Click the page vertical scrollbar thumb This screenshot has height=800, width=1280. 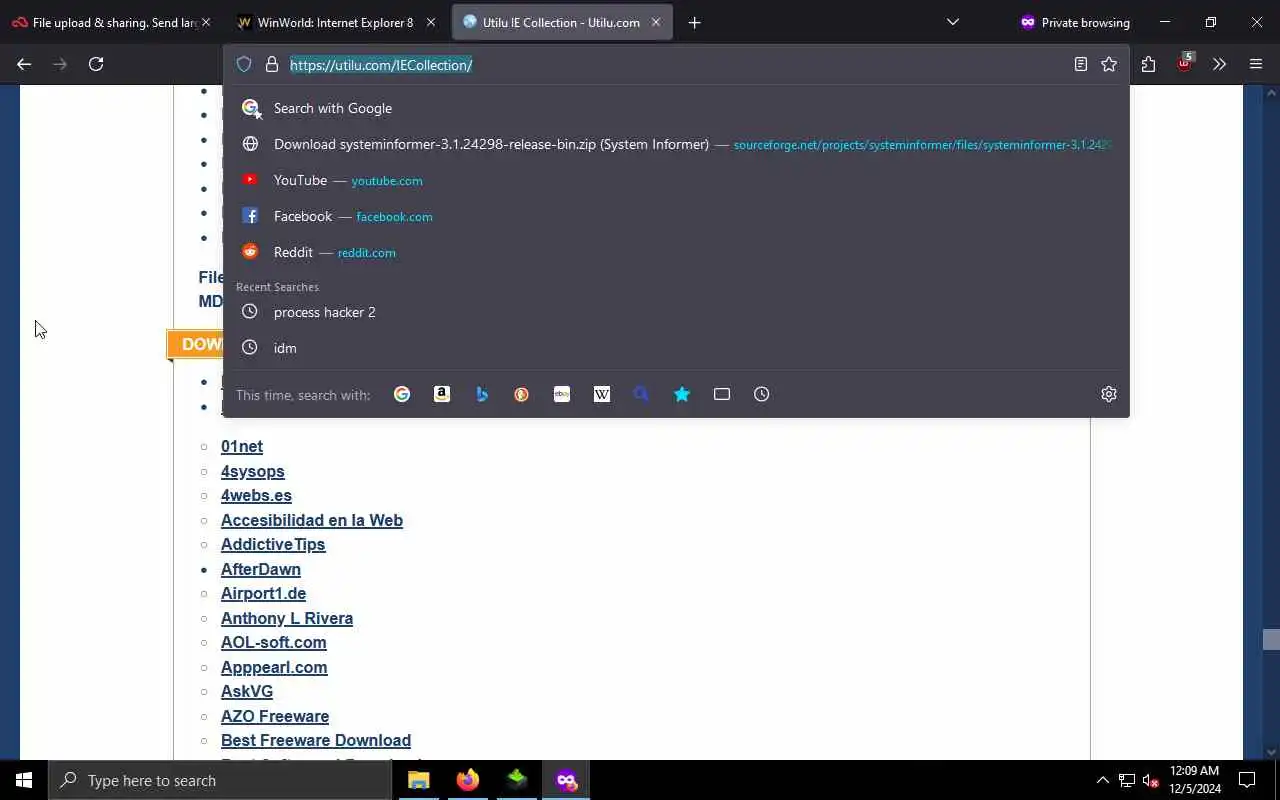point(1271,640)
